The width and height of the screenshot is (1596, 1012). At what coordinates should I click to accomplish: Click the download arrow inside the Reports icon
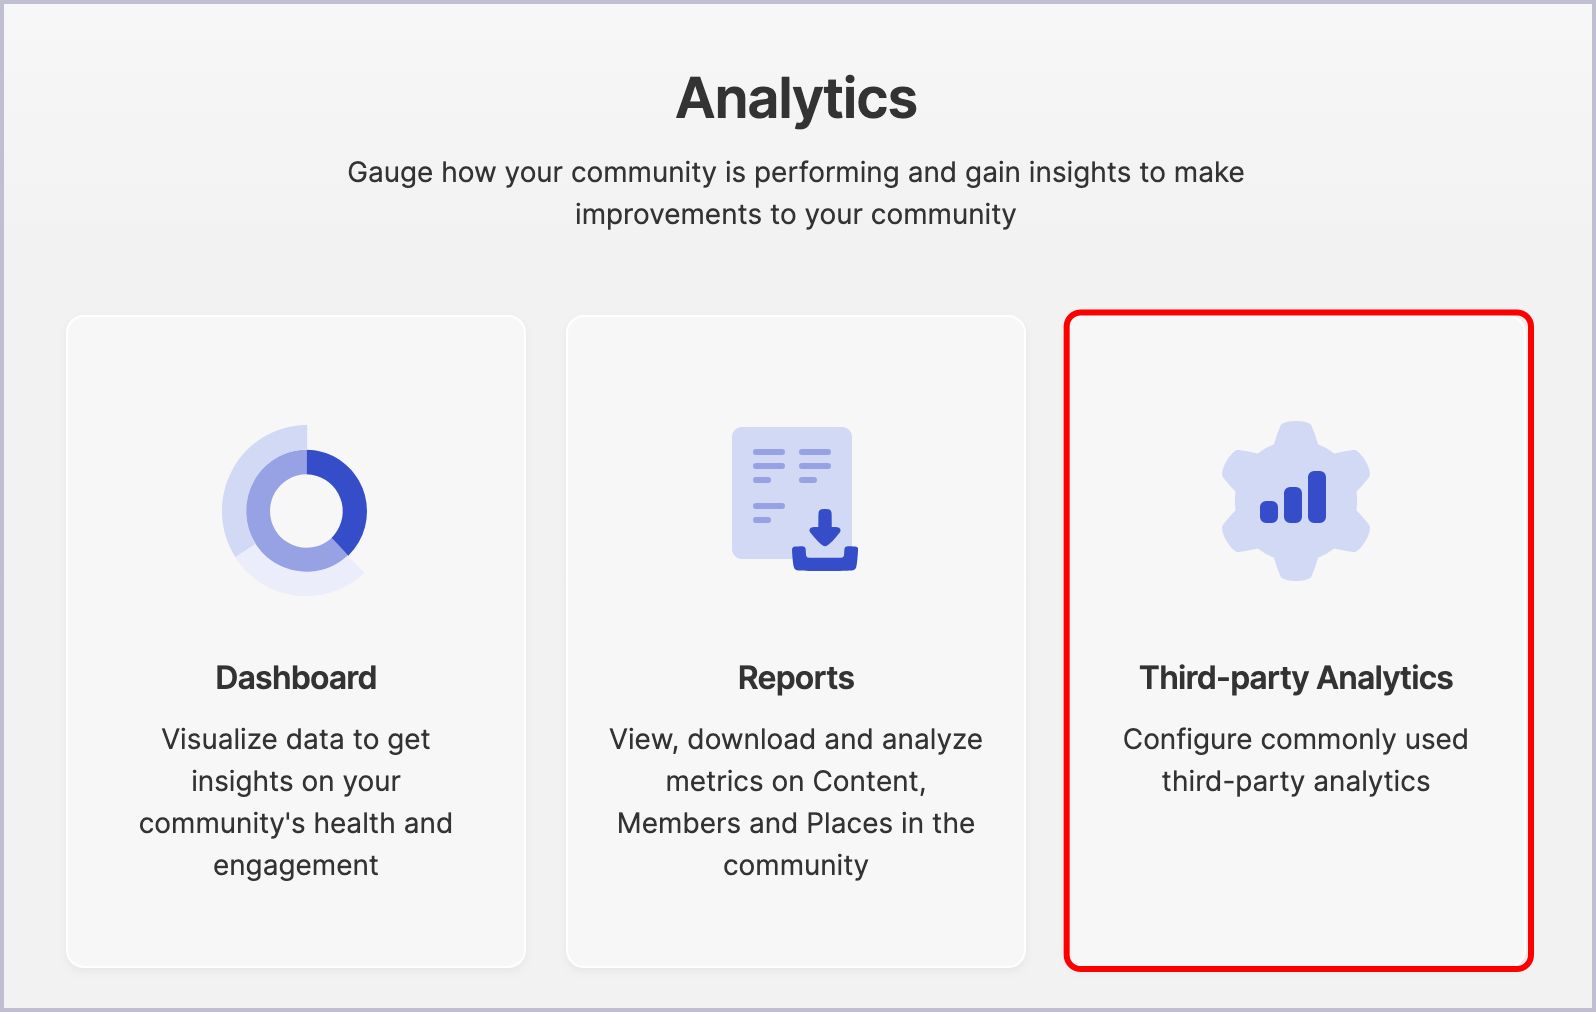pos(824,533)
